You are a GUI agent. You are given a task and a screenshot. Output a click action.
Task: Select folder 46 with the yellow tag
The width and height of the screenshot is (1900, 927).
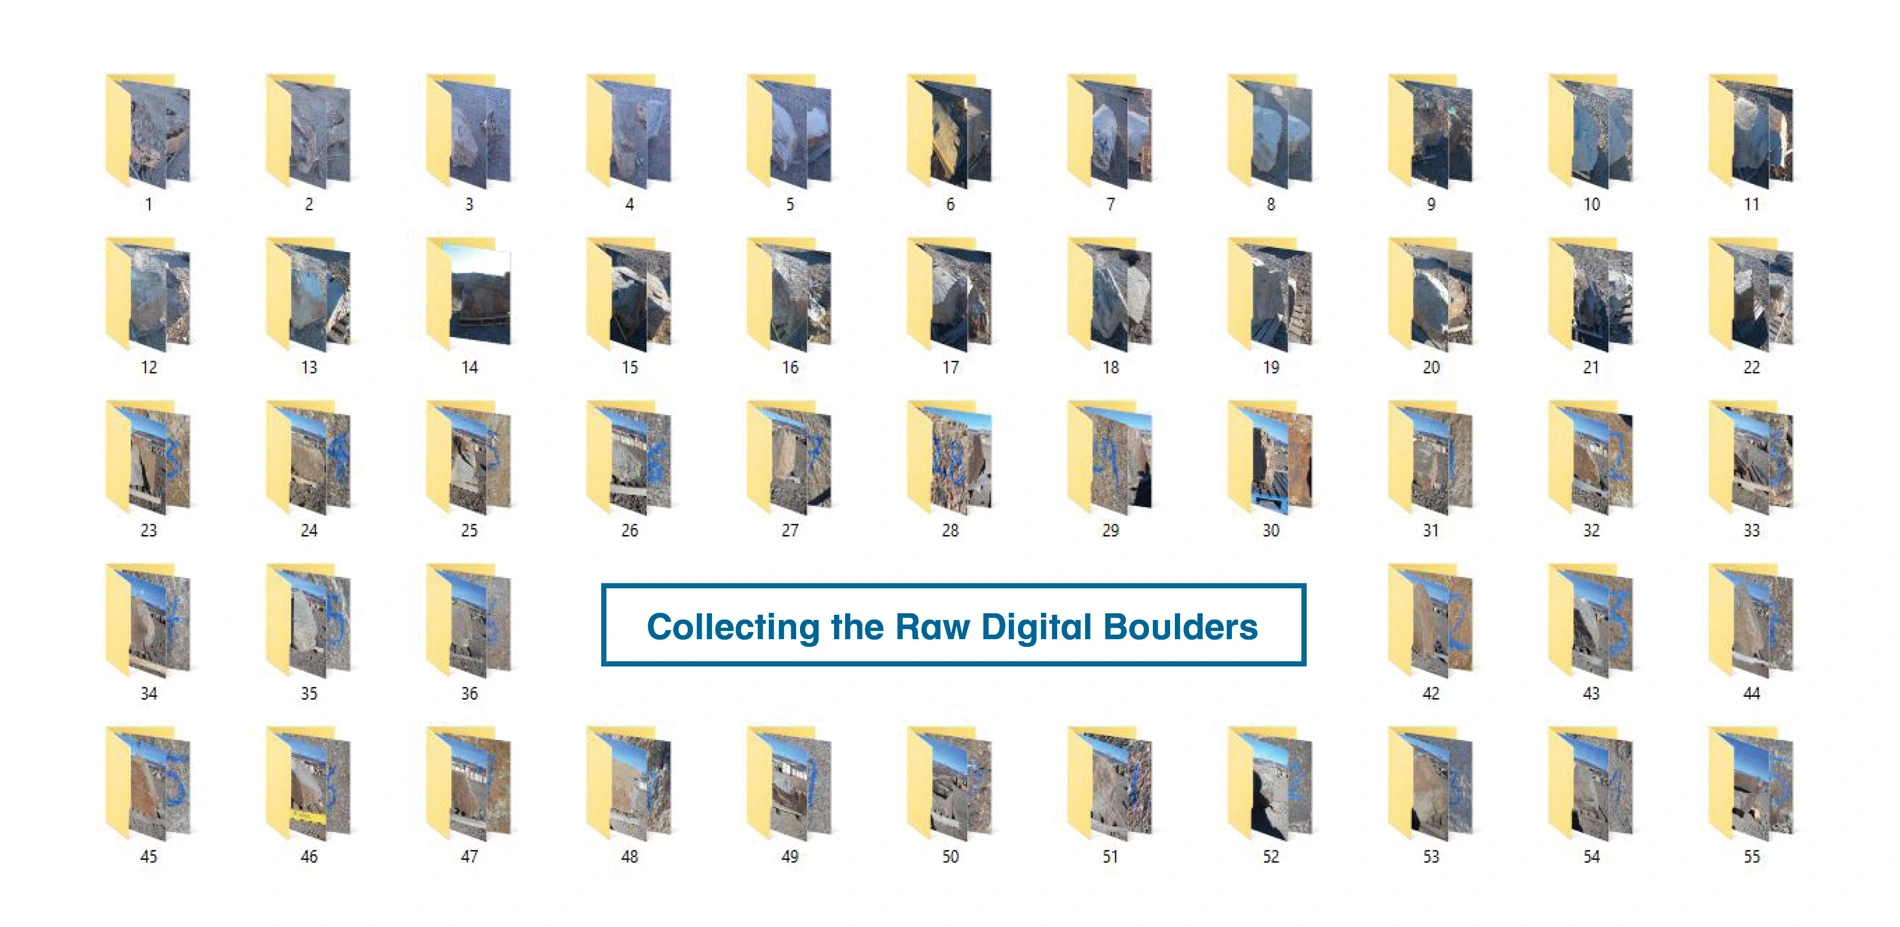pyautogui.click(x=309, y=784)
